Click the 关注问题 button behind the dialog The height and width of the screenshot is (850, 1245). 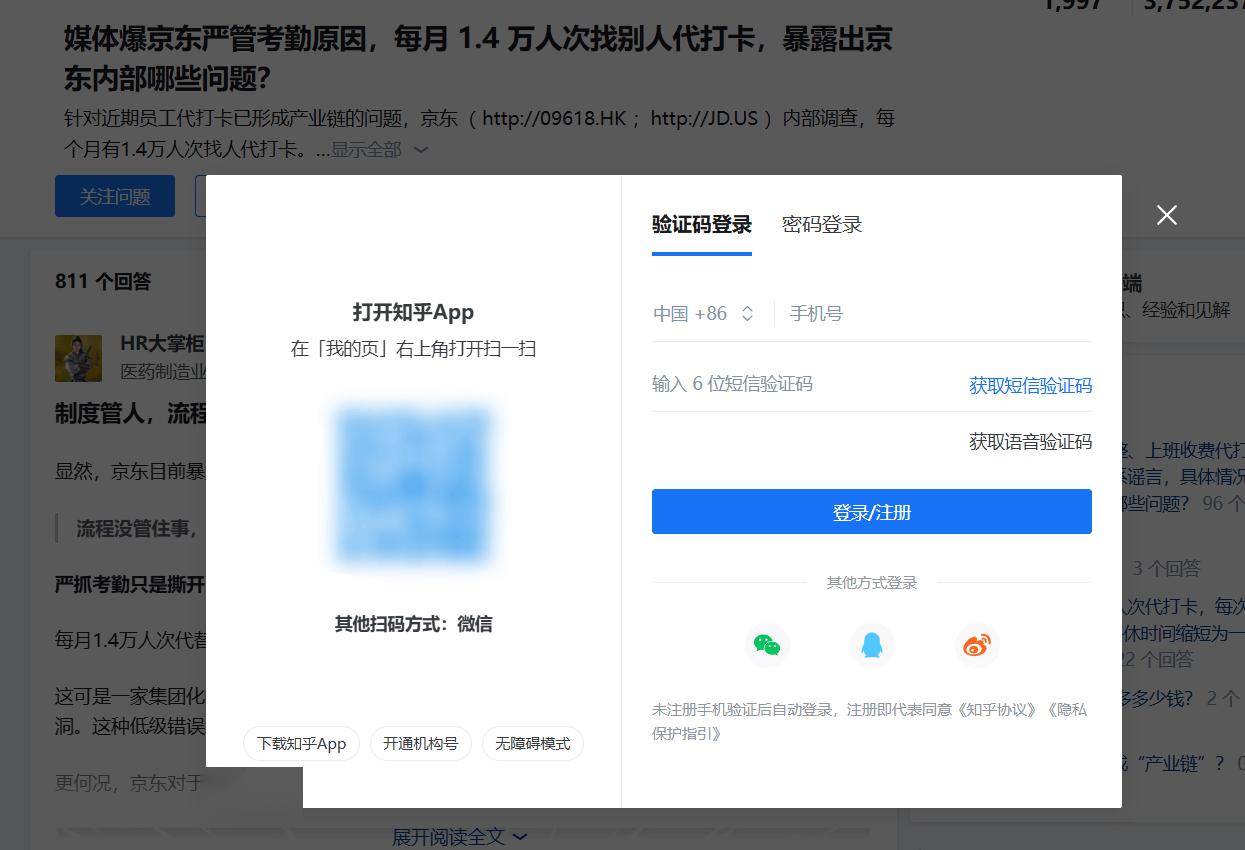[x=115, y=196]
